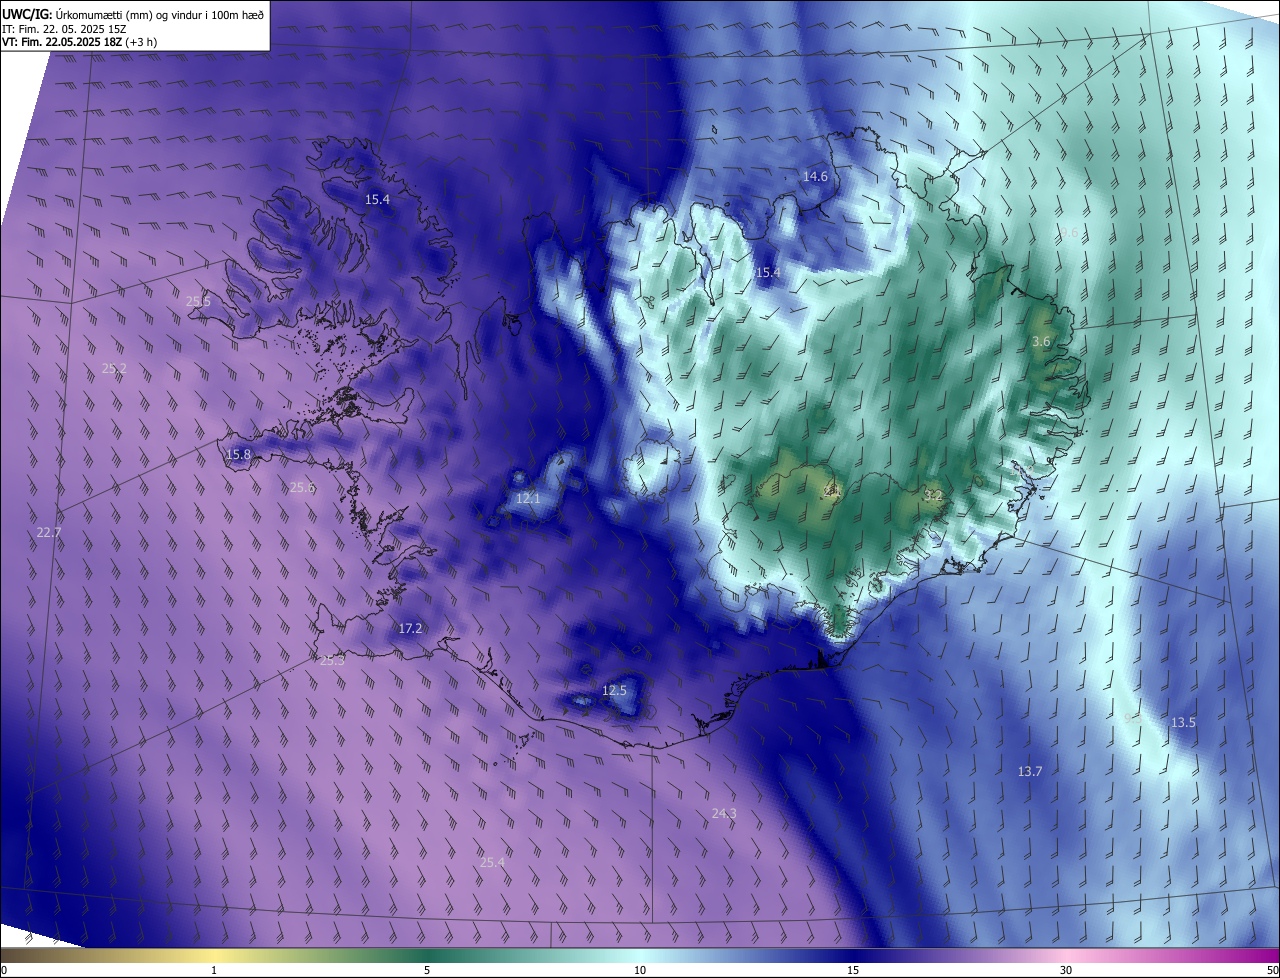
Task: Click the 22.7 value label
Action: click(49, 532)
